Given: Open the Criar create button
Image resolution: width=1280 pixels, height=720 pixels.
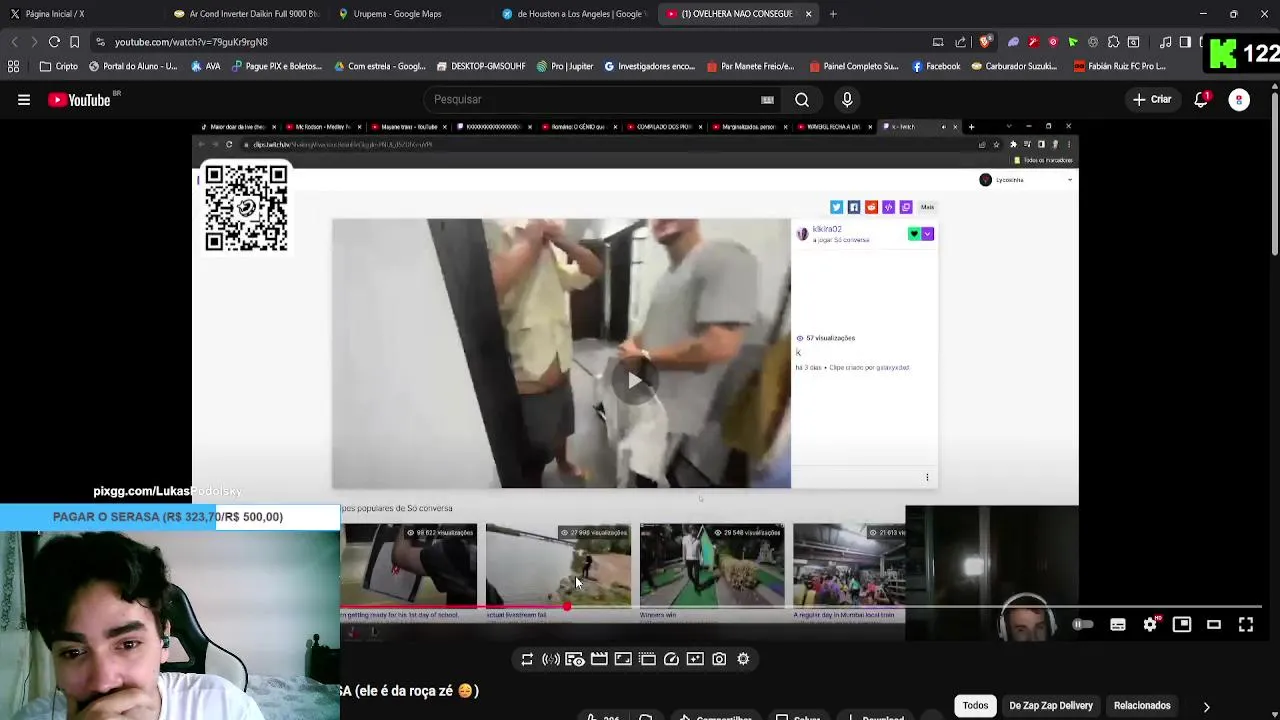Looking at the screenshot, I should point(1152,100).
